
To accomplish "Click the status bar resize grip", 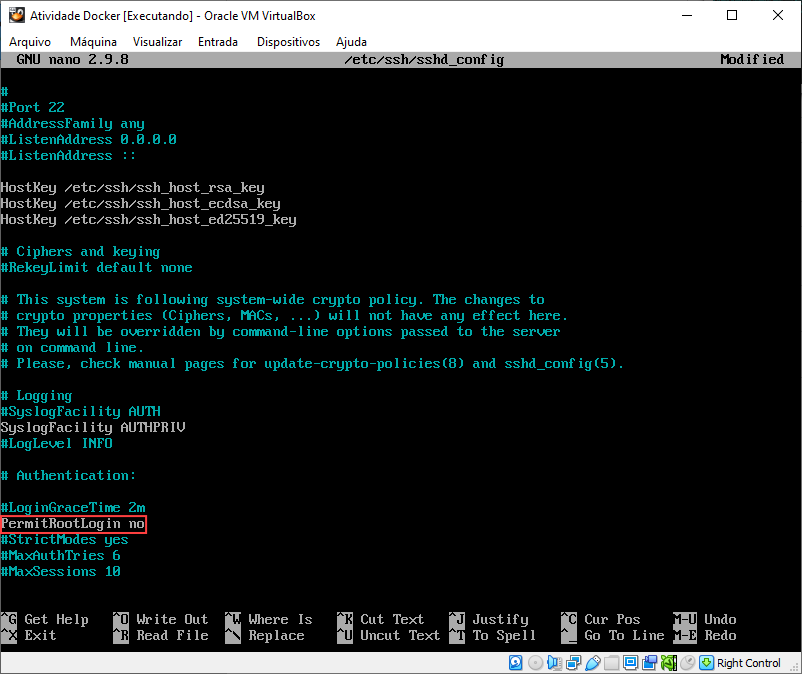I will (x=795, y=666).
